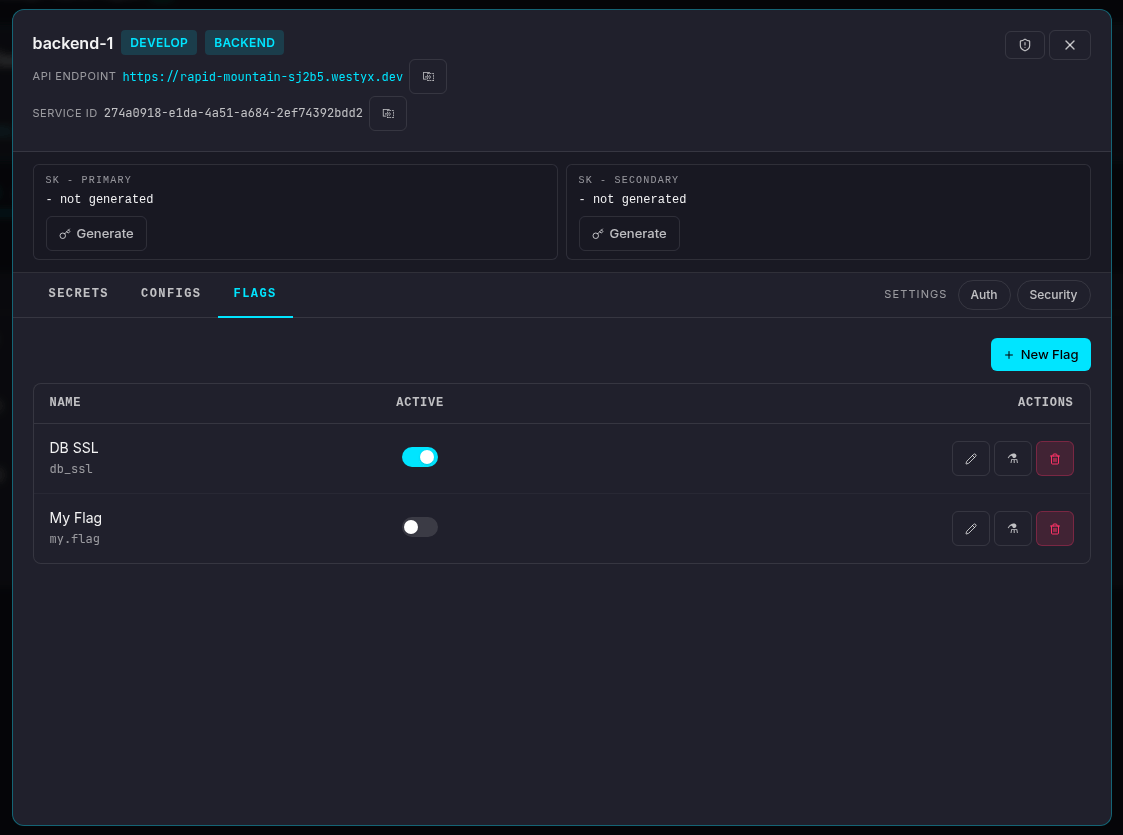Generate the primary SK key
The image size is (1123, 835).
[x=96, y=234]
